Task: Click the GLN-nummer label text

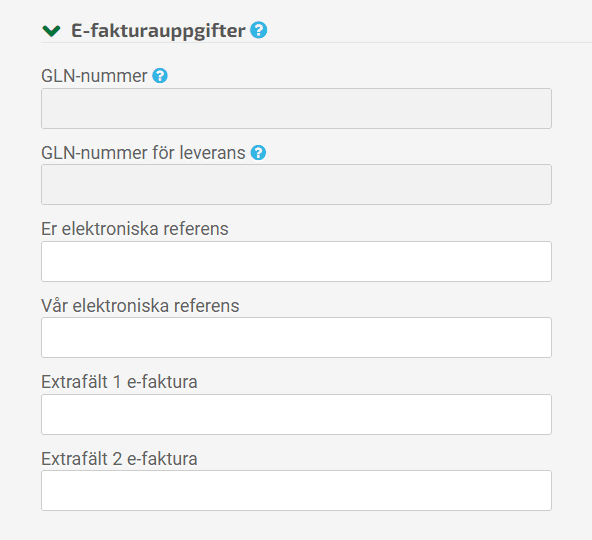Action: click(94, 76)
